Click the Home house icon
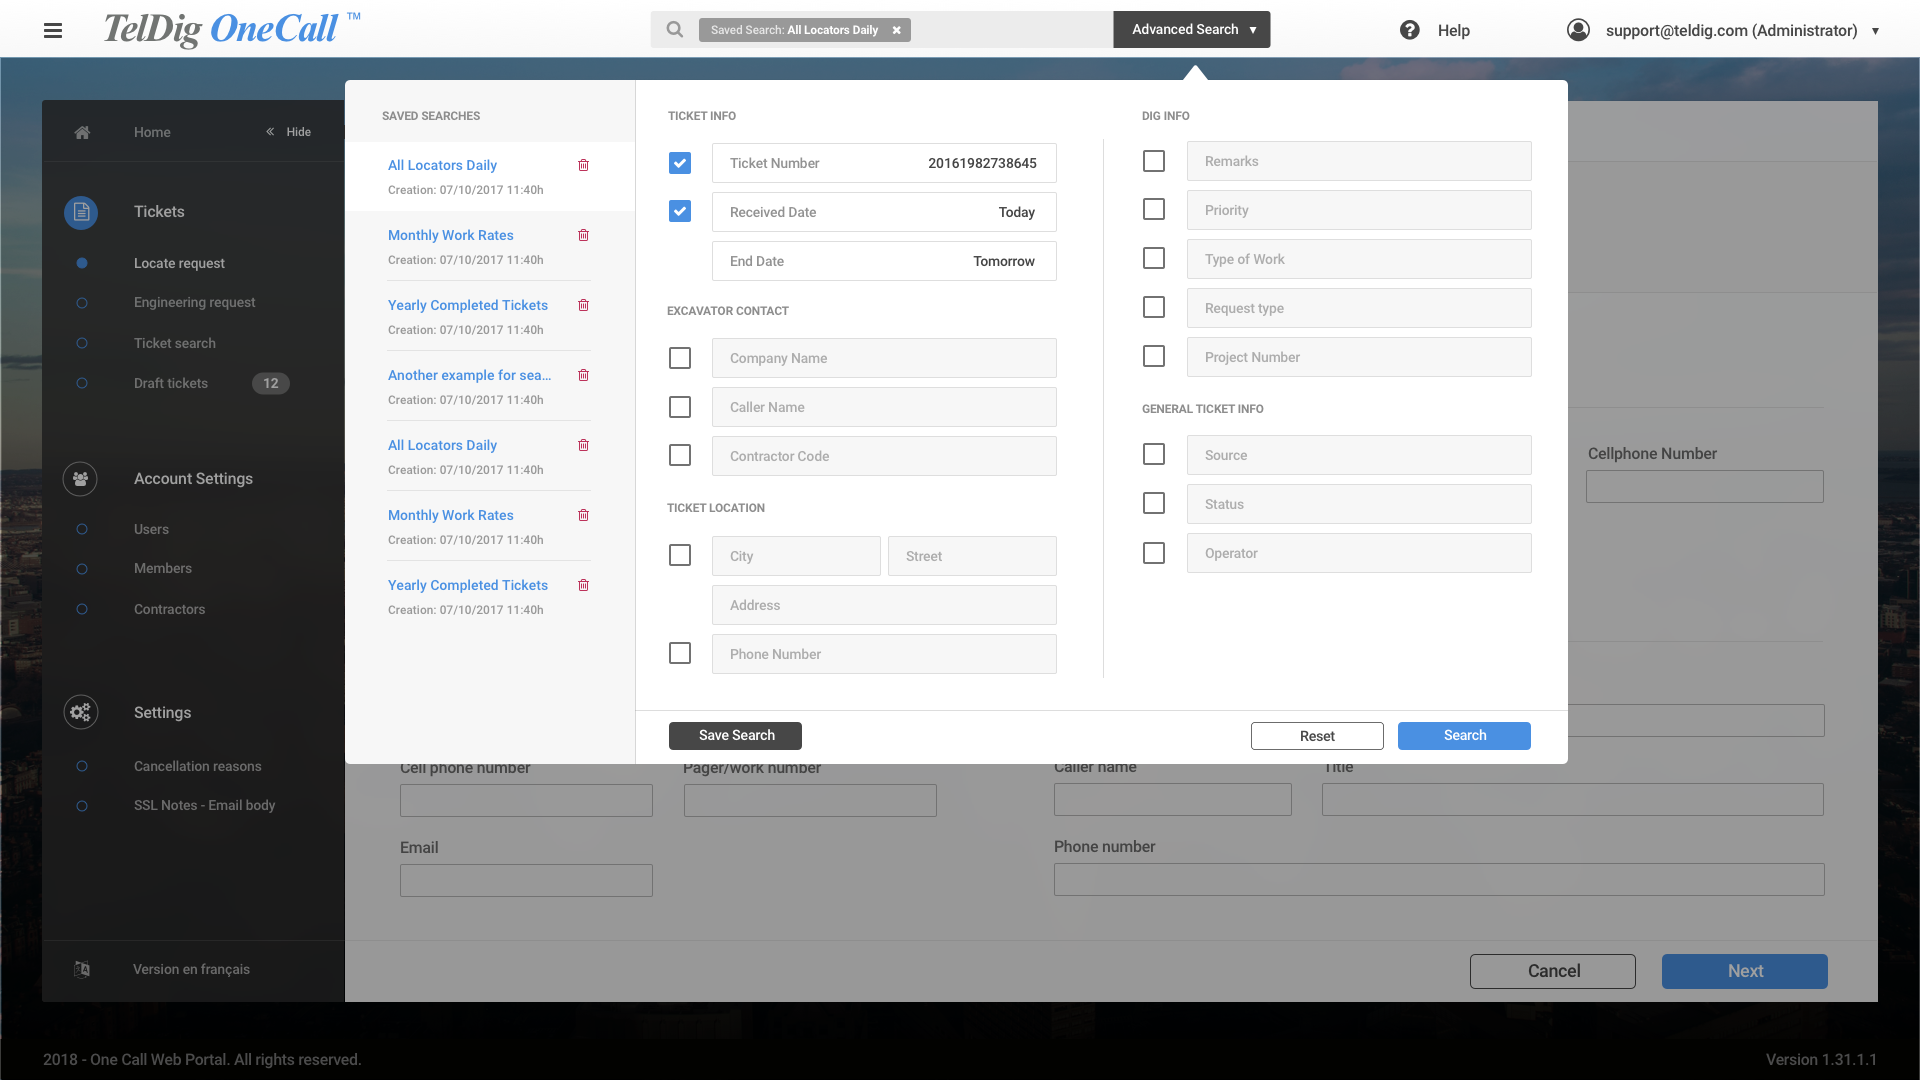The width and height of the screenshot is (1920, 1080). pos(82,132)
